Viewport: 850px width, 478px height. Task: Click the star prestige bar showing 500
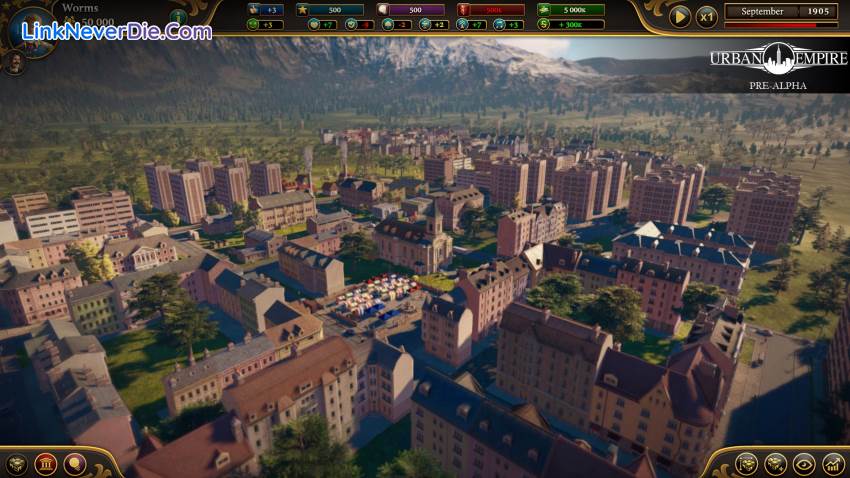(330, 10)
